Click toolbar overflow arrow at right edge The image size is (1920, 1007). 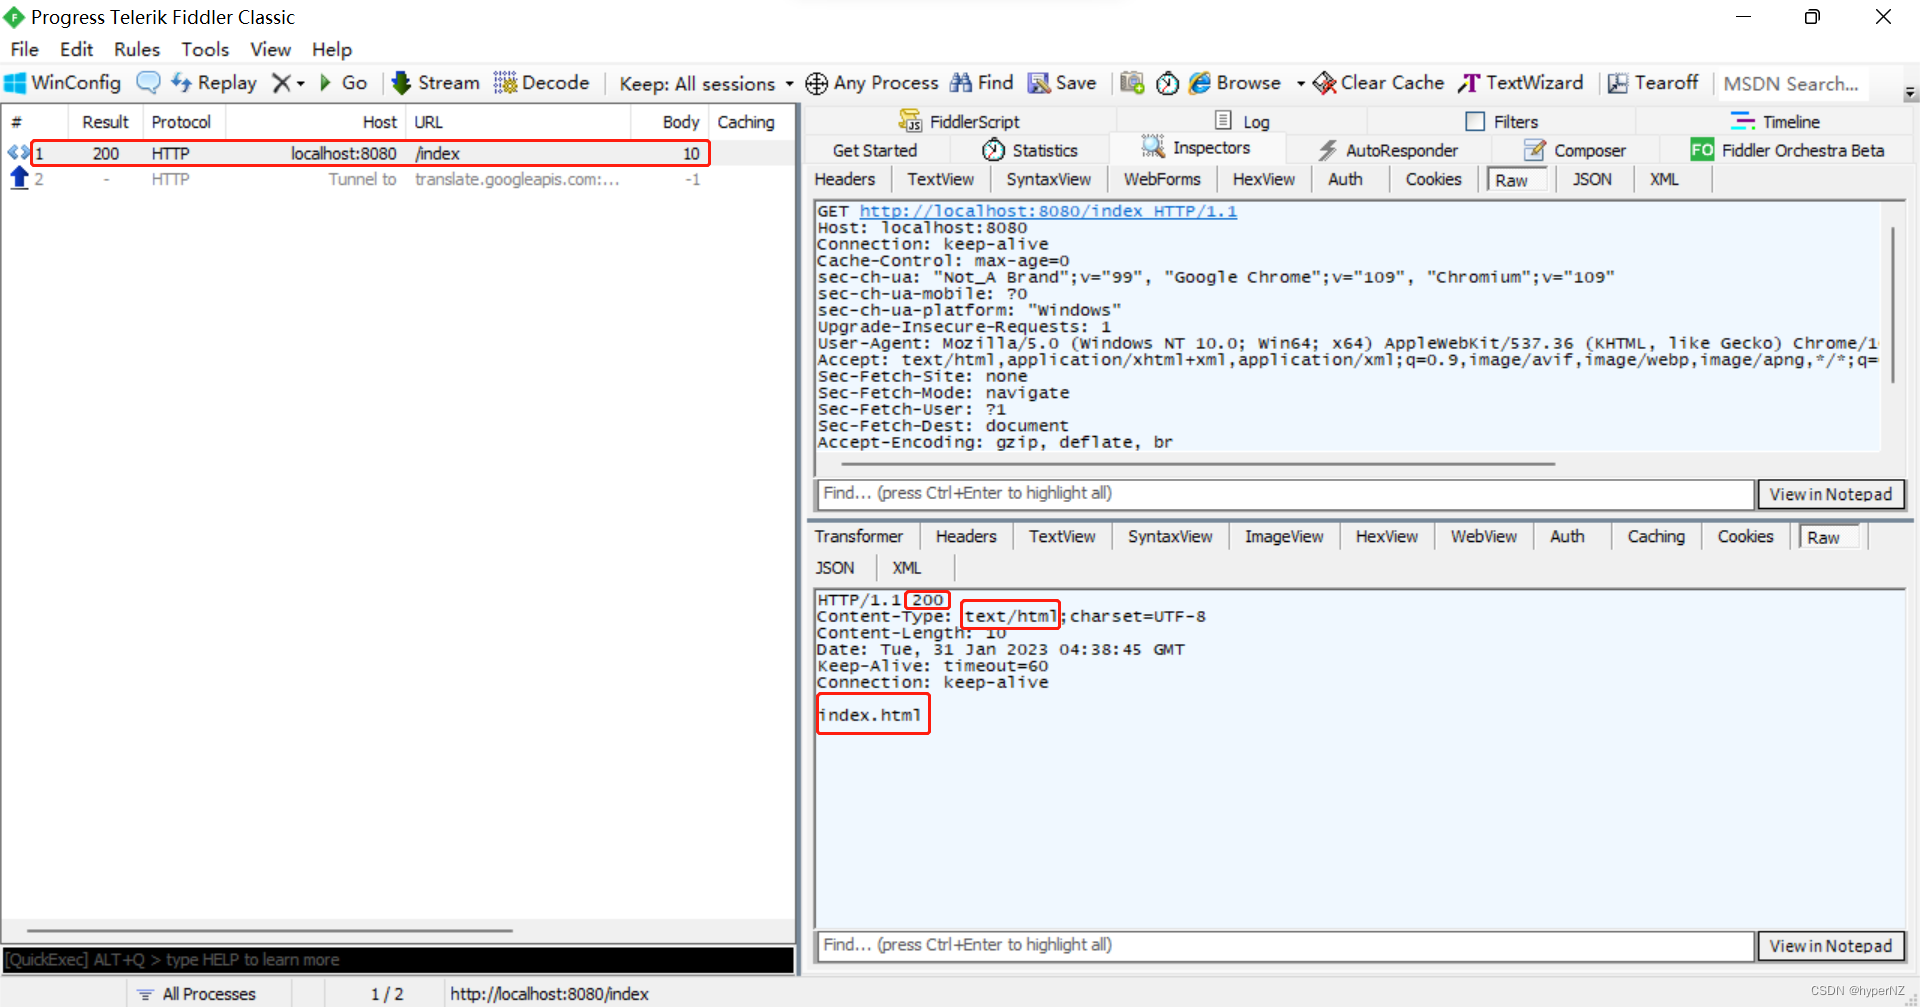[1910, 93]
